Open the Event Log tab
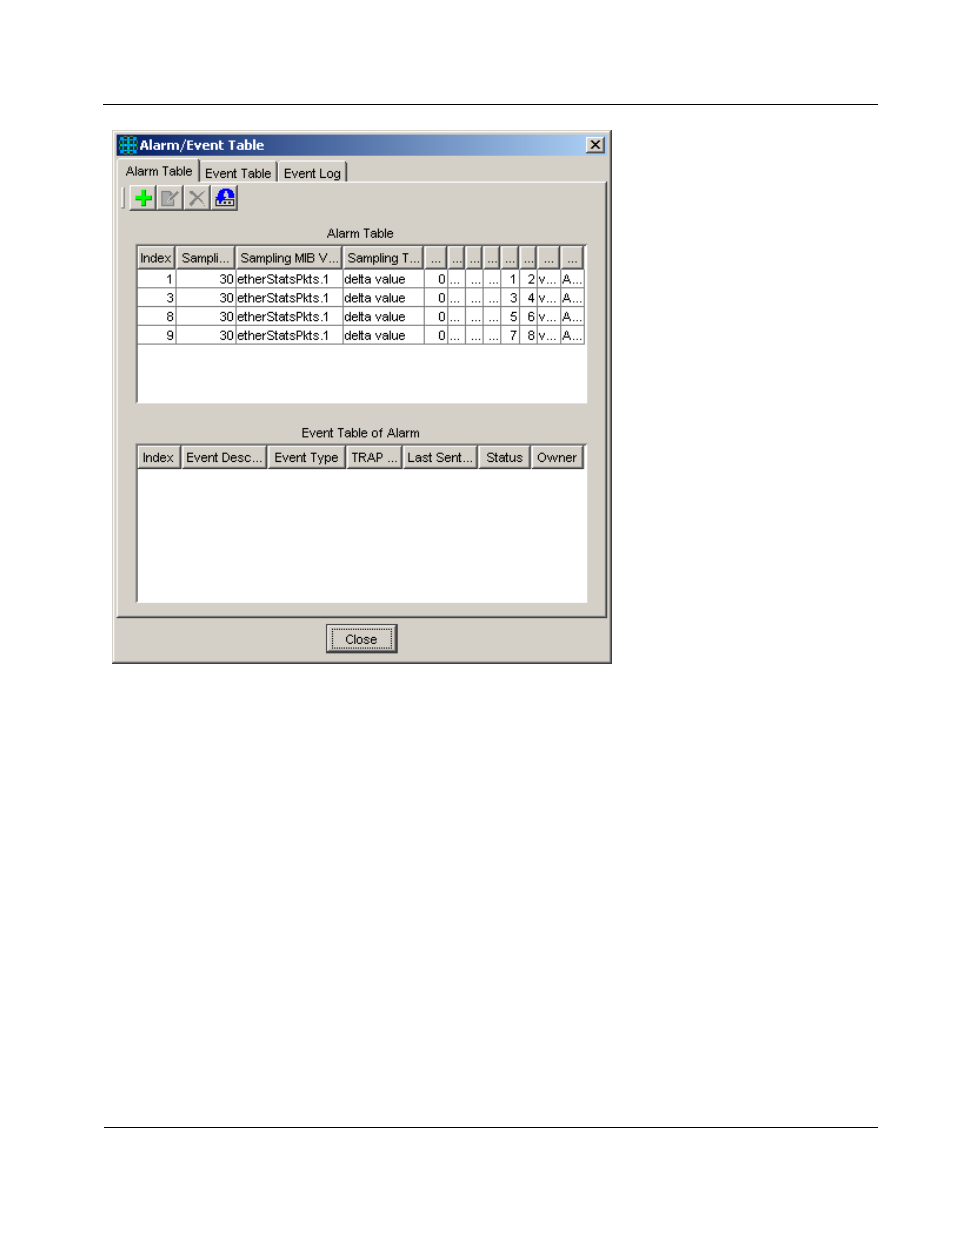This screenshot has height=1235, width=954. point(312,173)
